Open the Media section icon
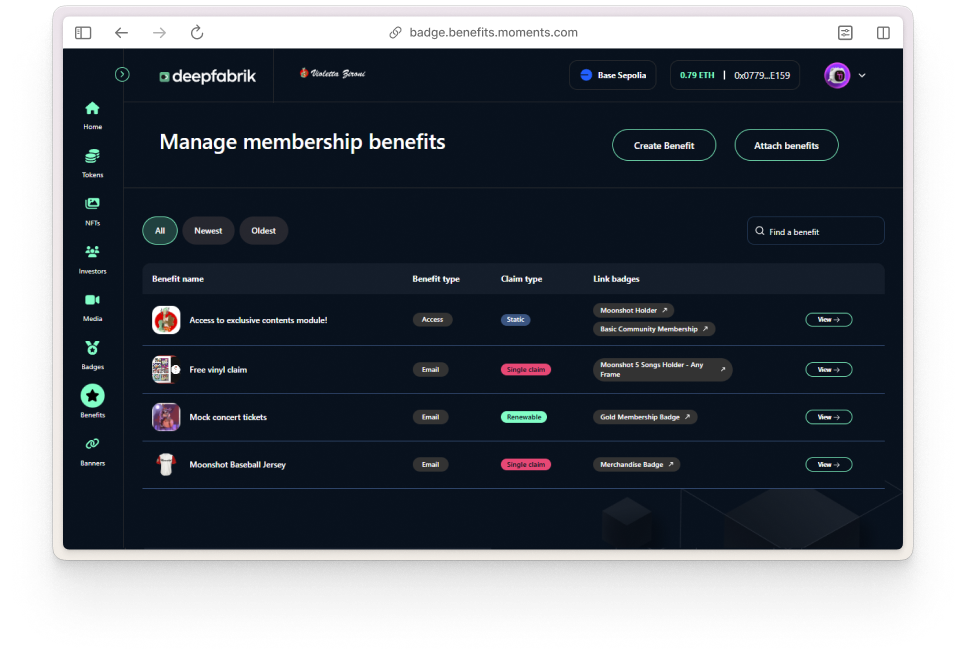This screenshot has width=966, height=660. coord(92,300)
